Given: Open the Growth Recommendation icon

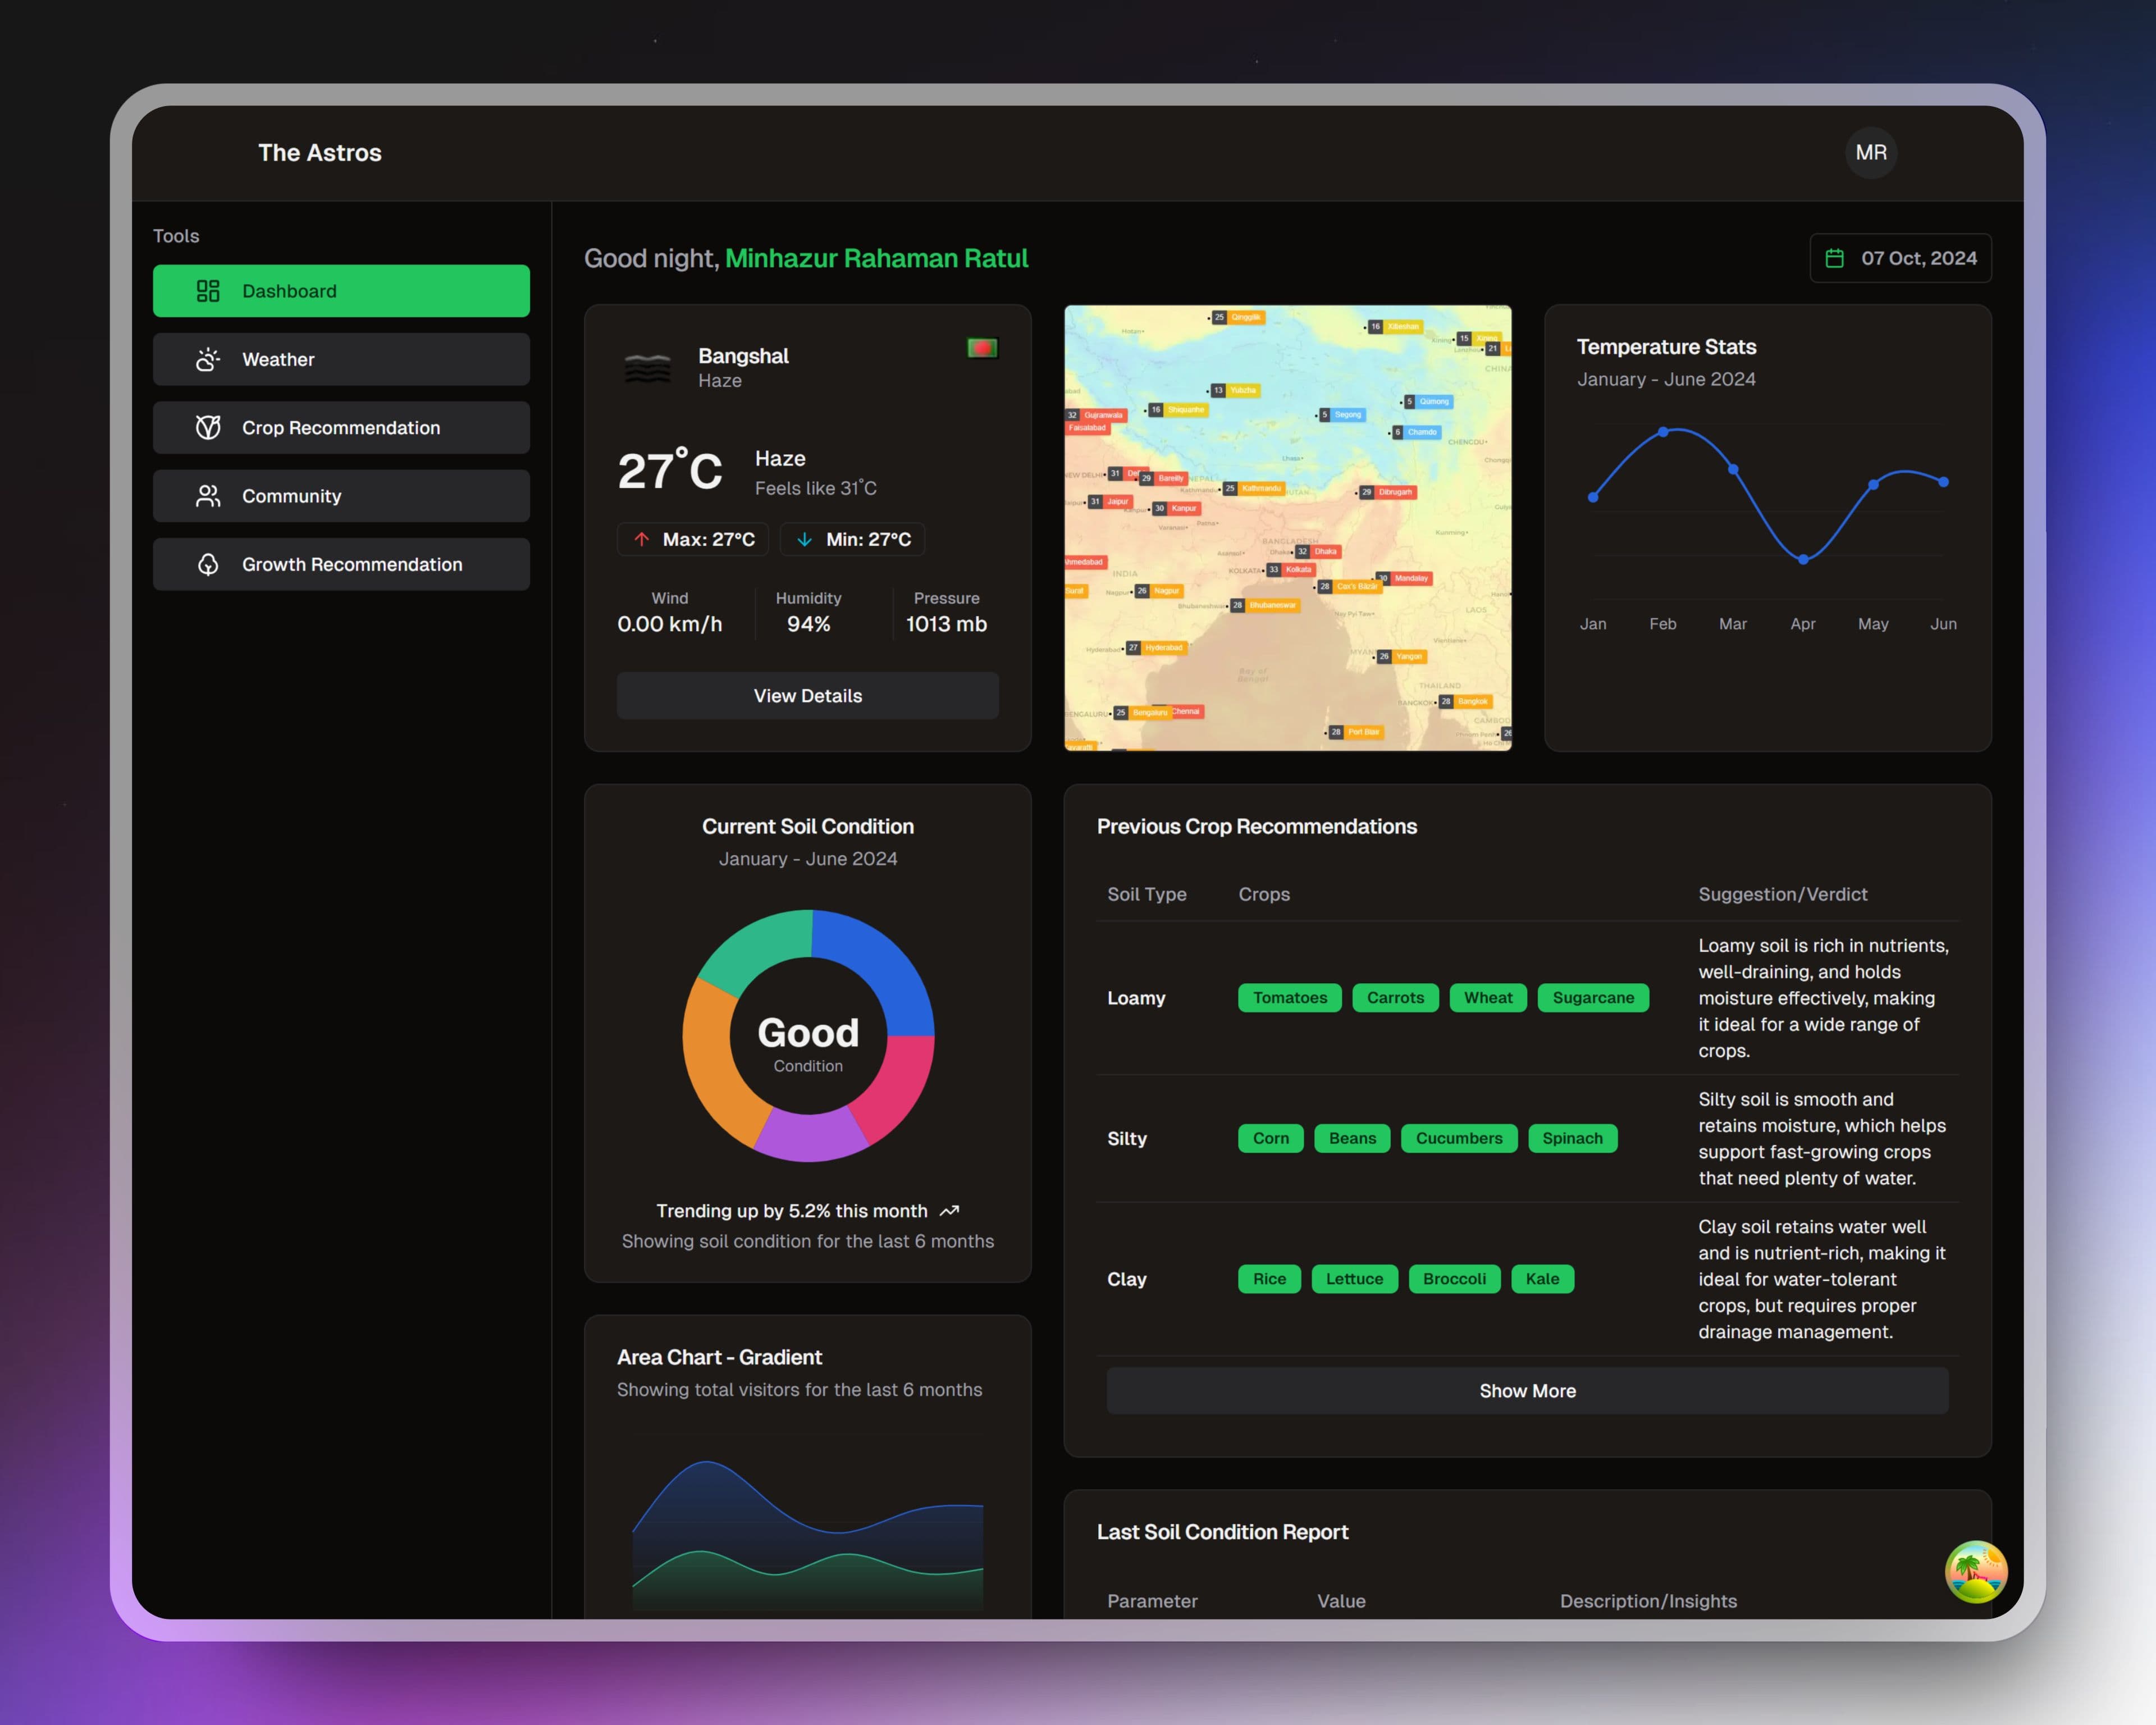Looking at the screenshot, I should point(208,564).
